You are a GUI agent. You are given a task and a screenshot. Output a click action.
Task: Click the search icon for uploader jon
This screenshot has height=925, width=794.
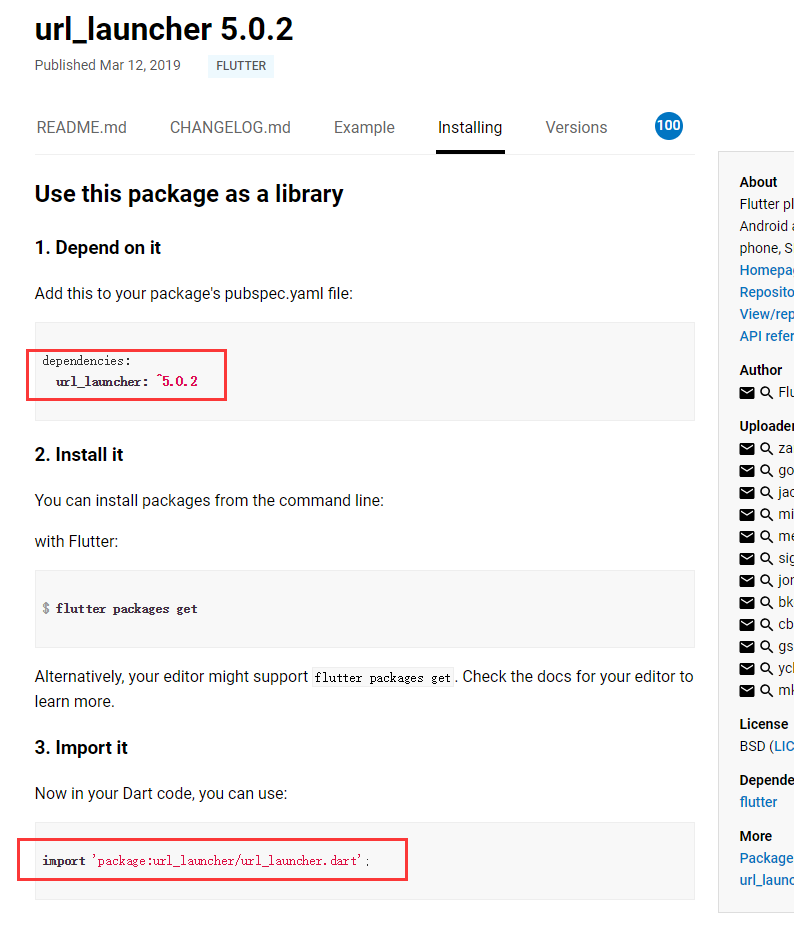(x=766, y=580)
